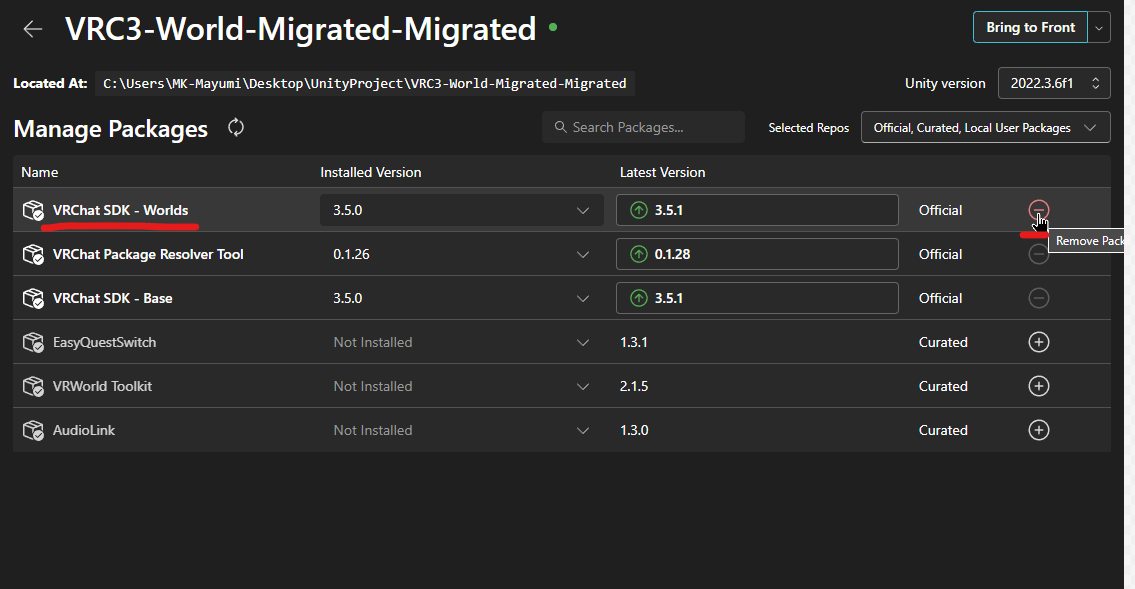Add the EasyQuestSwitch package with plus icon
This screenshot has height=589, width=1135.
(x=1039, y=342)
